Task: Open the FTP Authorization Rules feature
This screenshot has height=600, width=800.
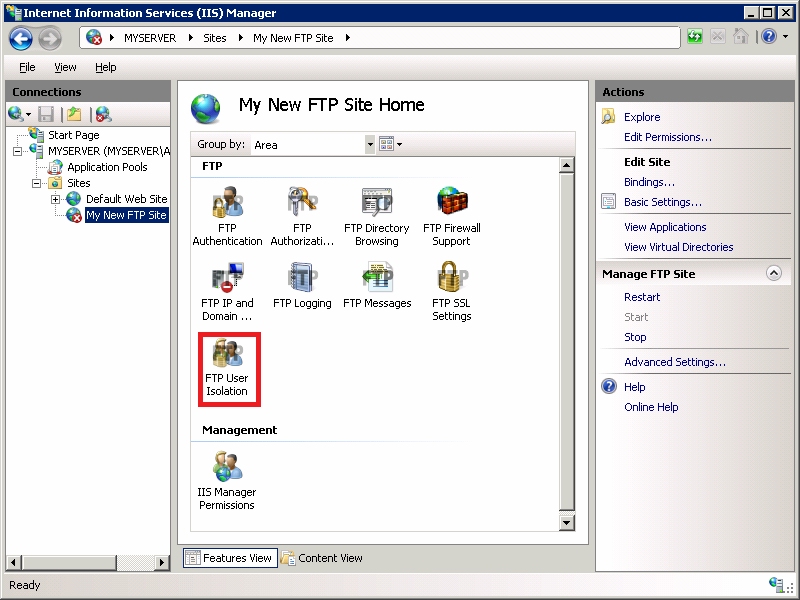Action: point(302,216)
